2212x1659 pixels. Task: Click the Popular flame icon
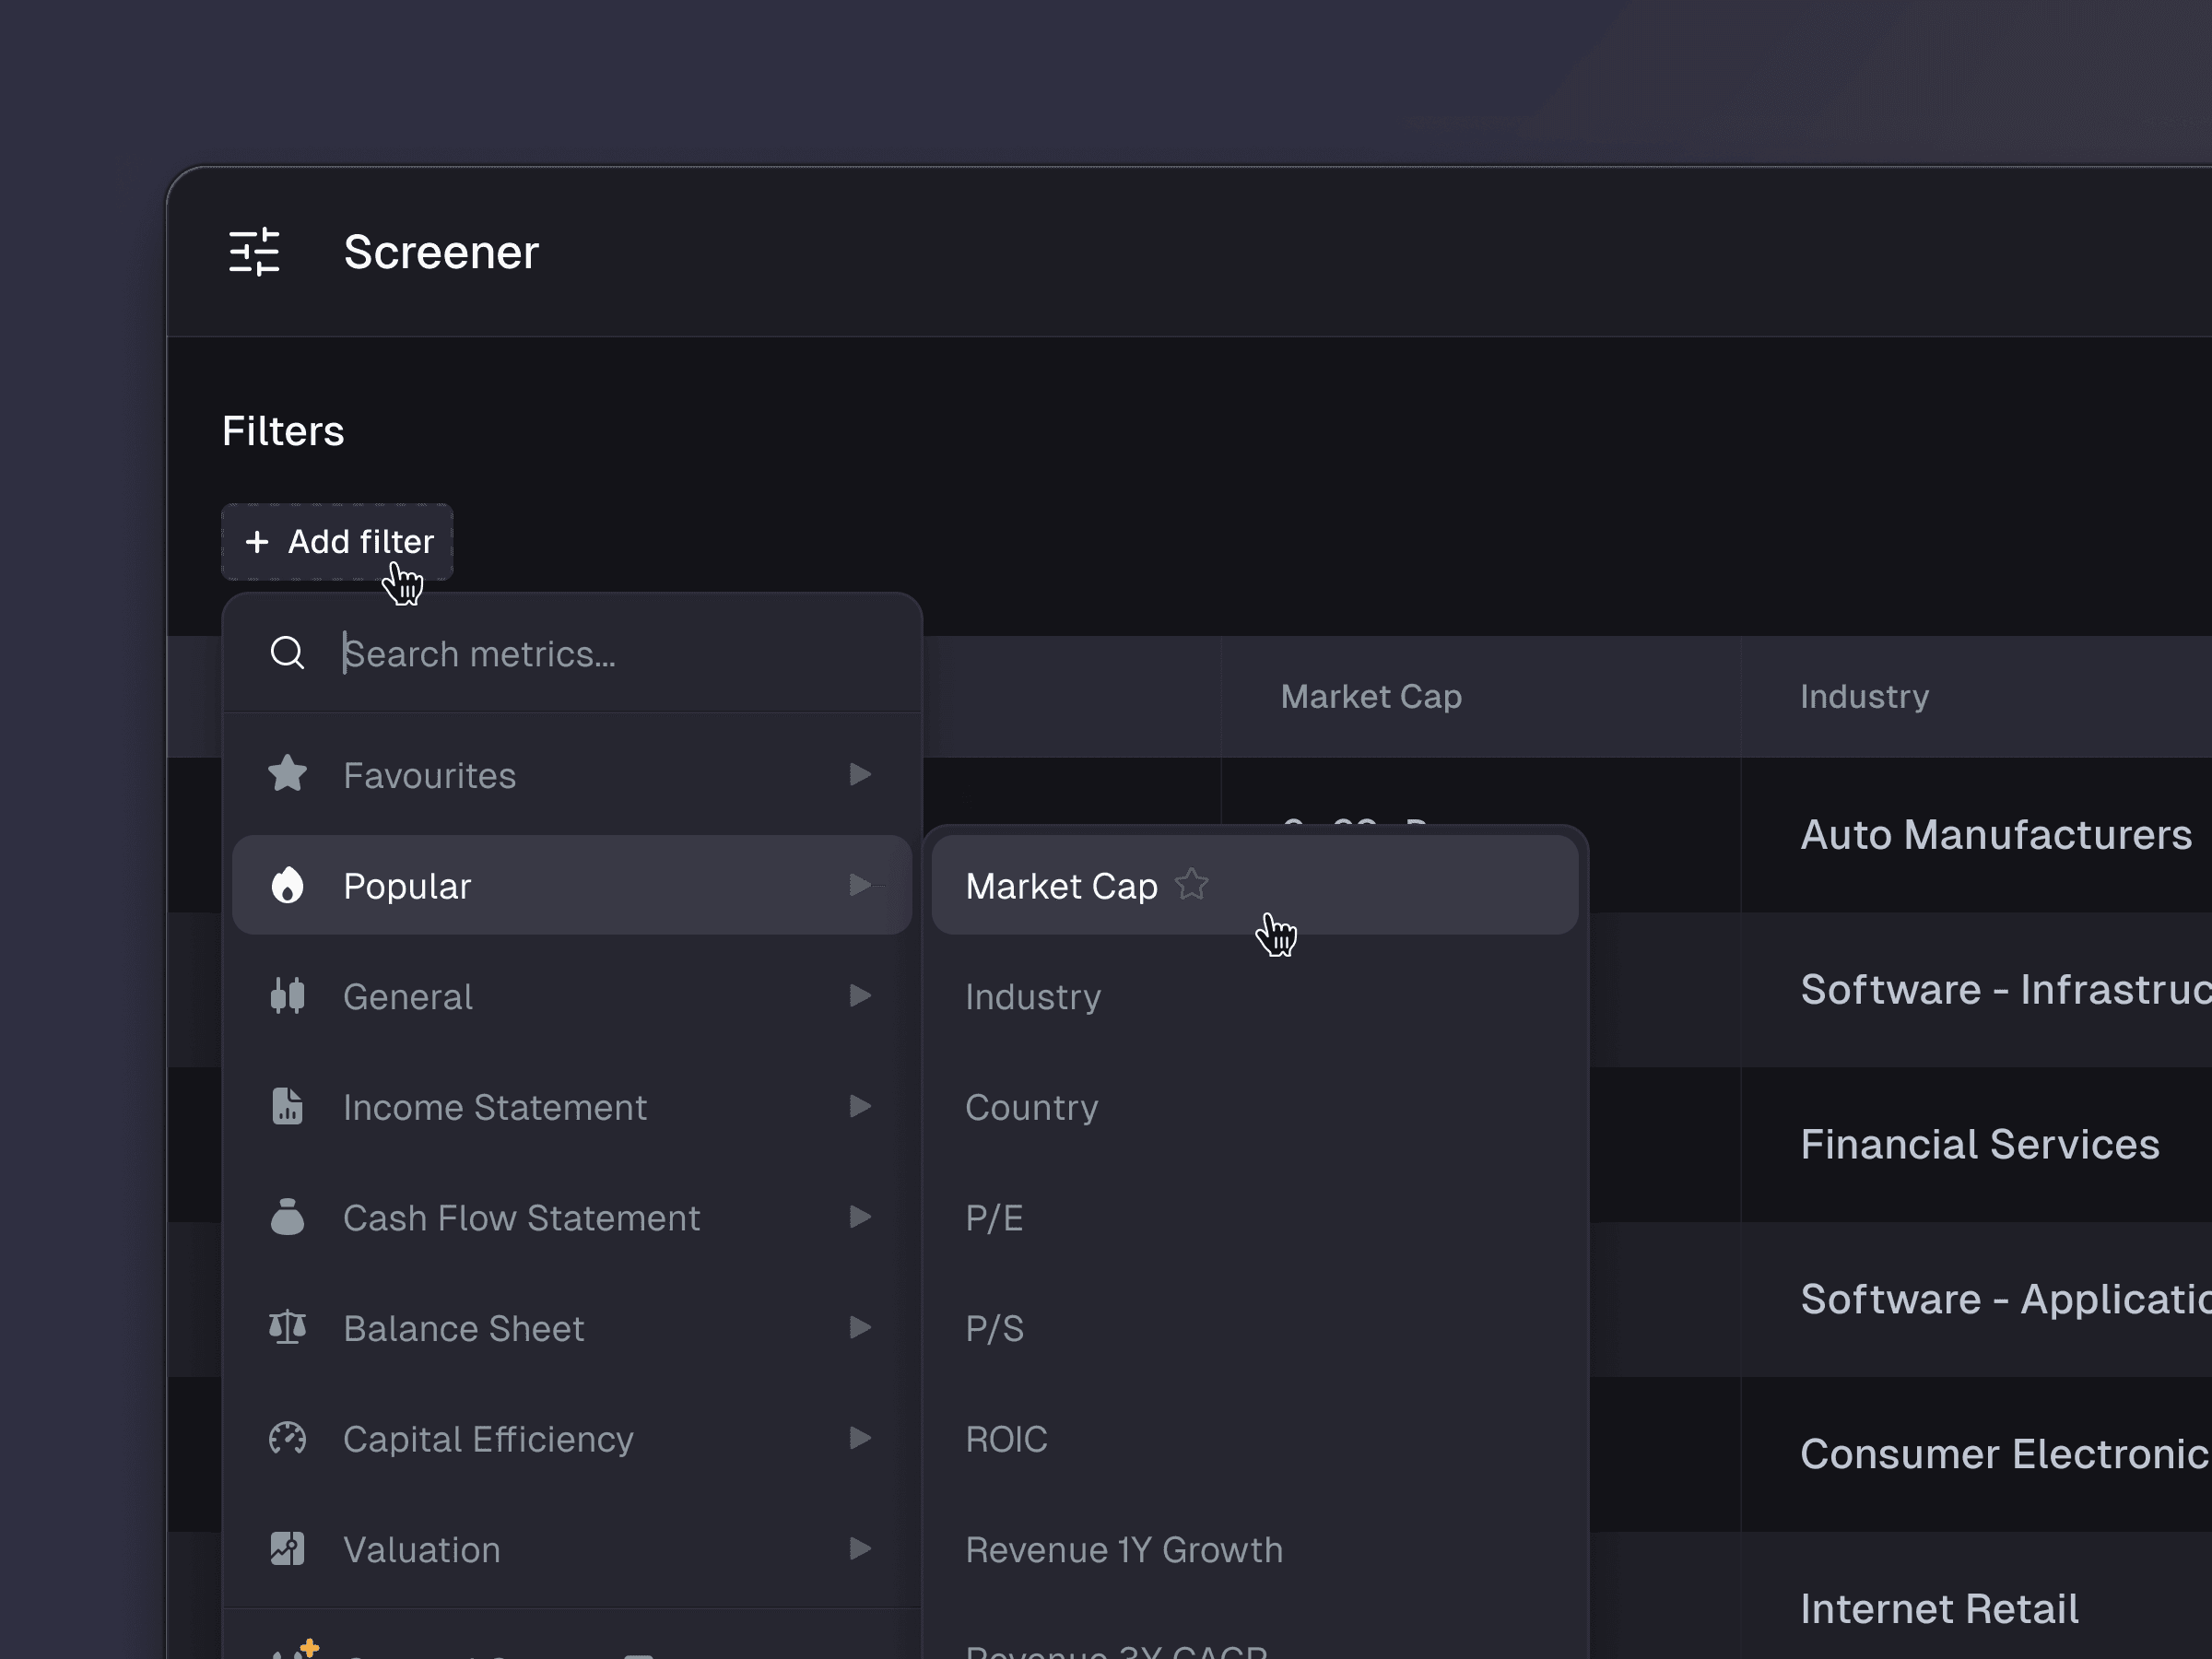point(287,885)
